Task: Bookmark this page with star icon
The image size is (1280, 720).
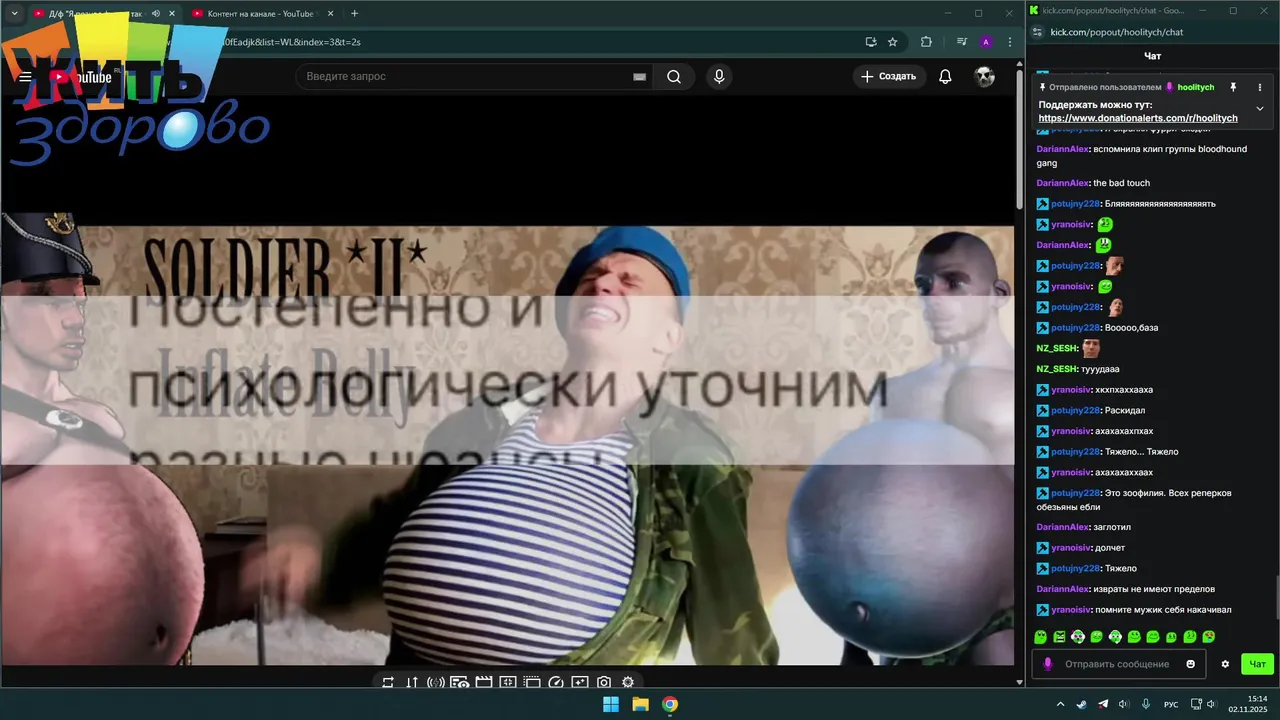Action: (893, 42)
